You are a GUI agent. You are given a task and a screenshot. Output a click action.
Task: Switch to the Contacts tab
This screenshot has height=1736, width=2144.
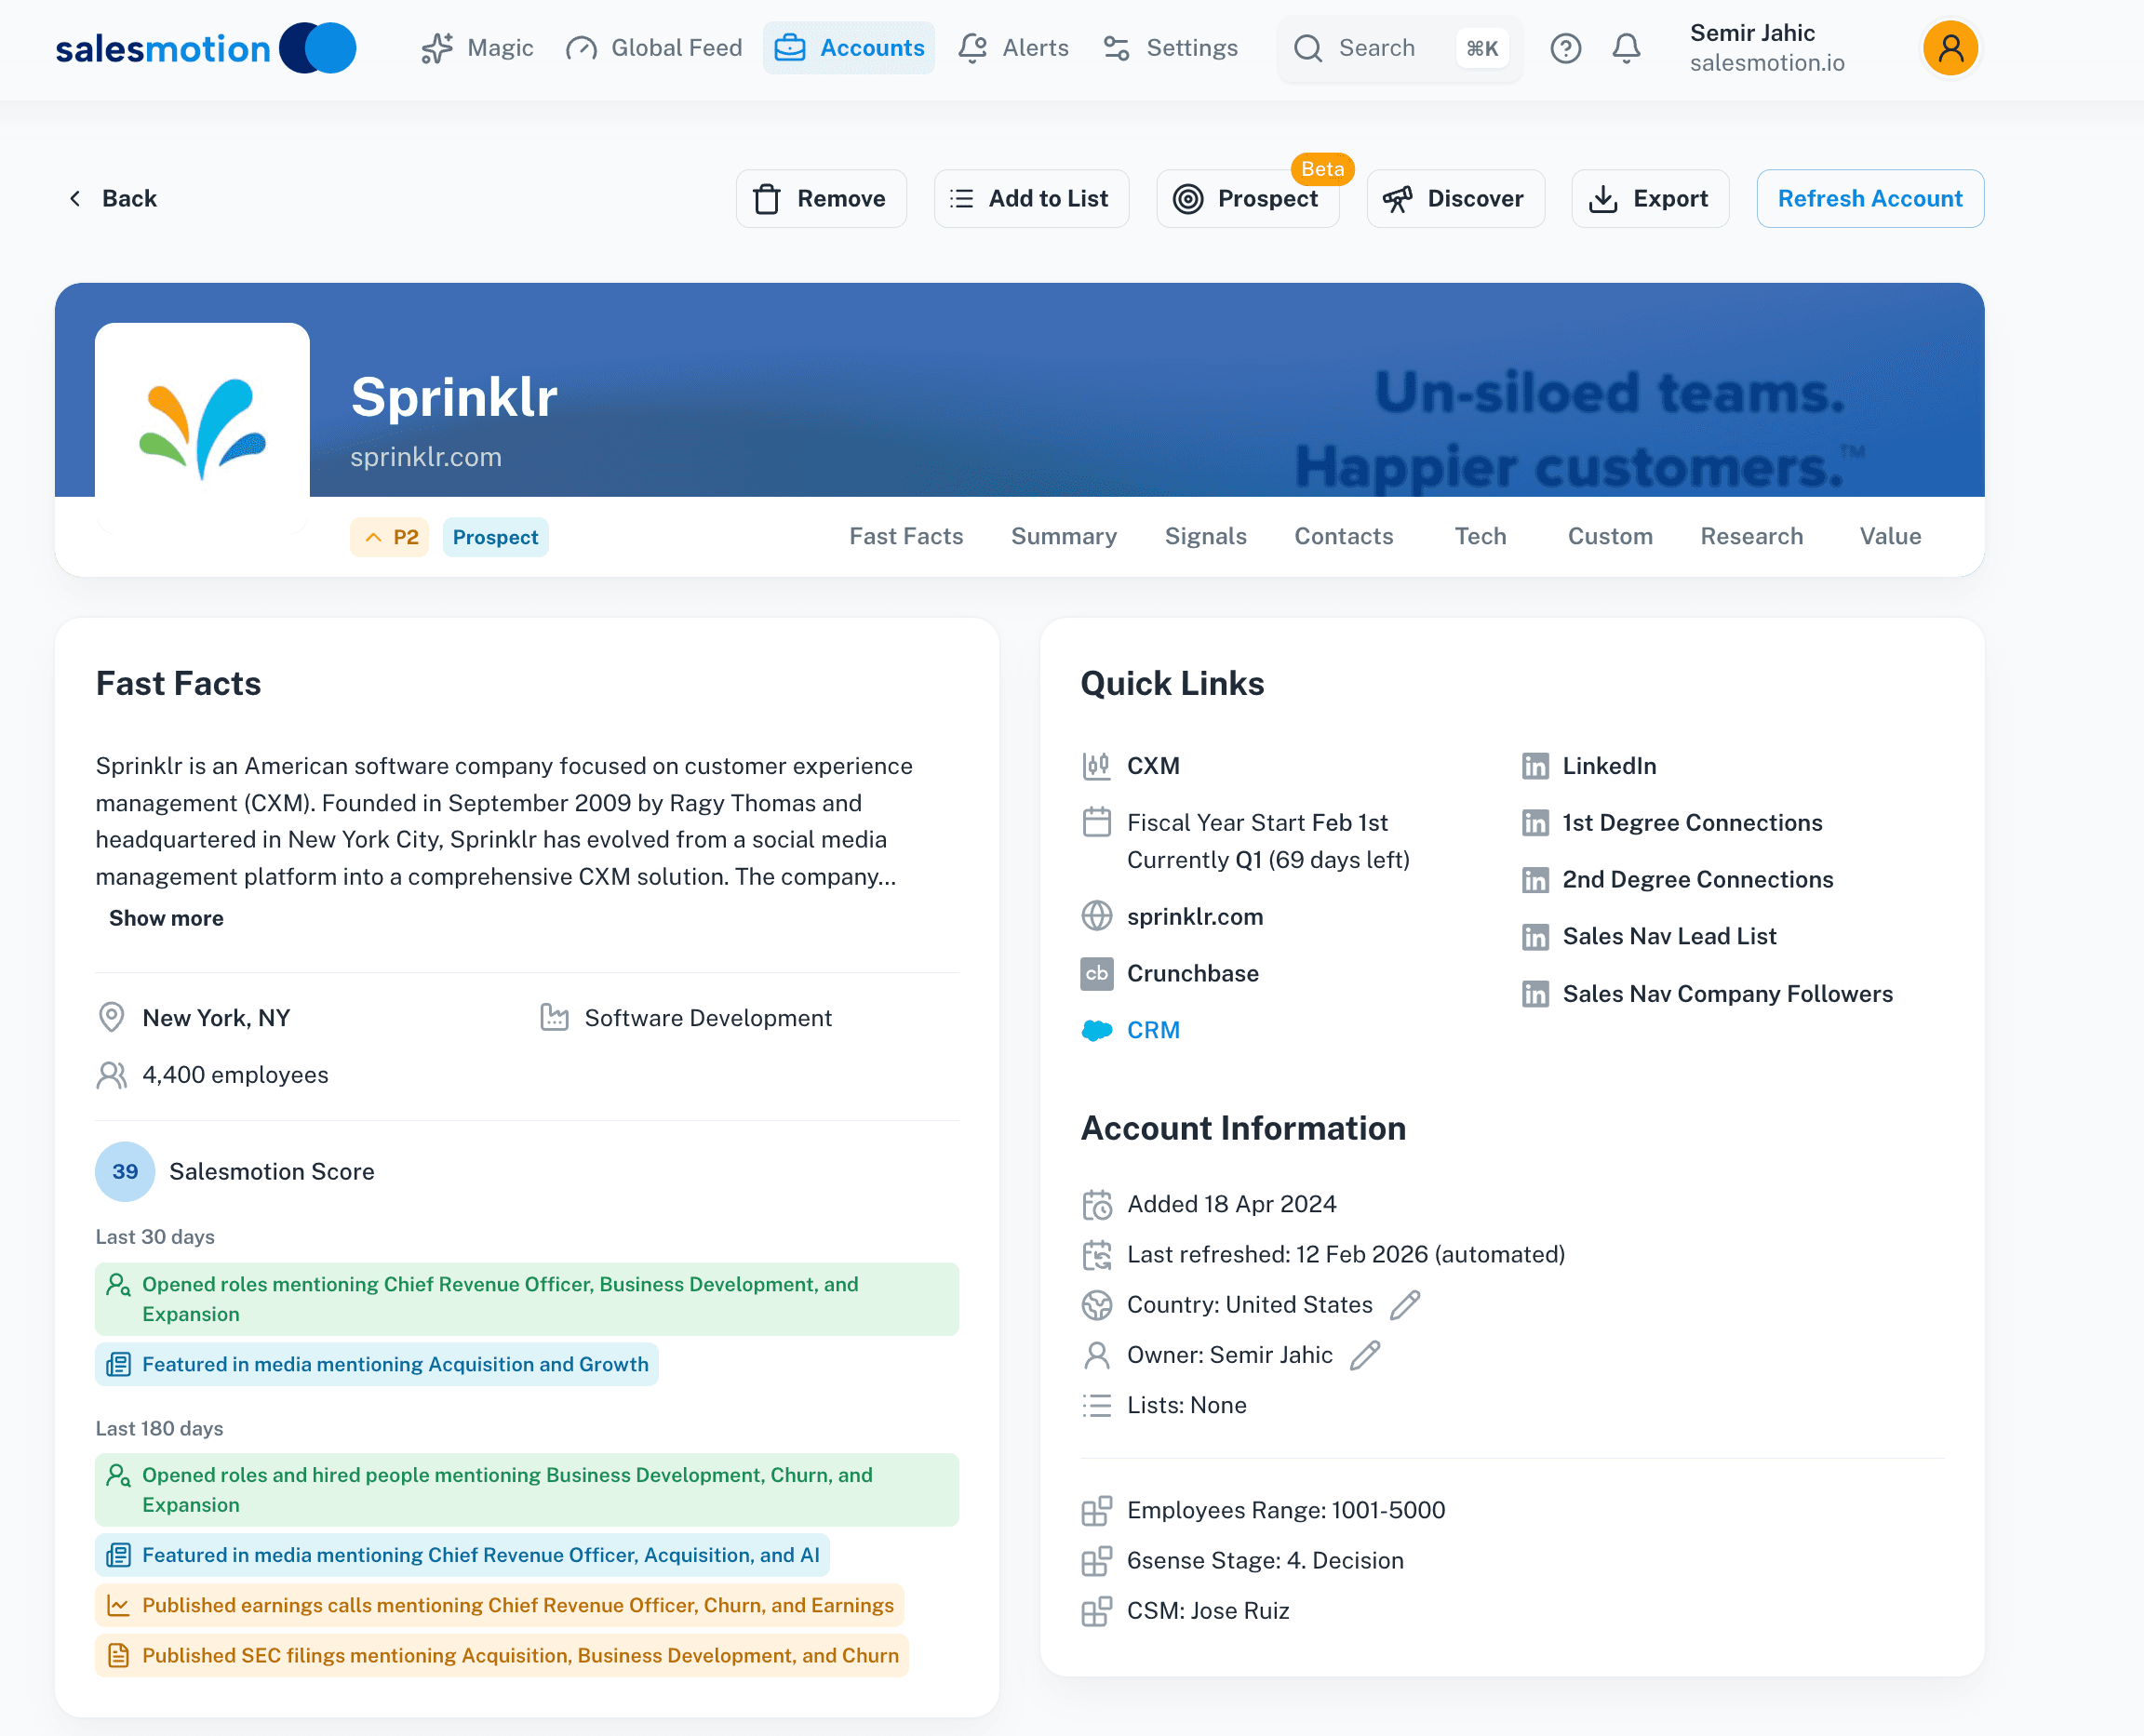click(1343, 536)
